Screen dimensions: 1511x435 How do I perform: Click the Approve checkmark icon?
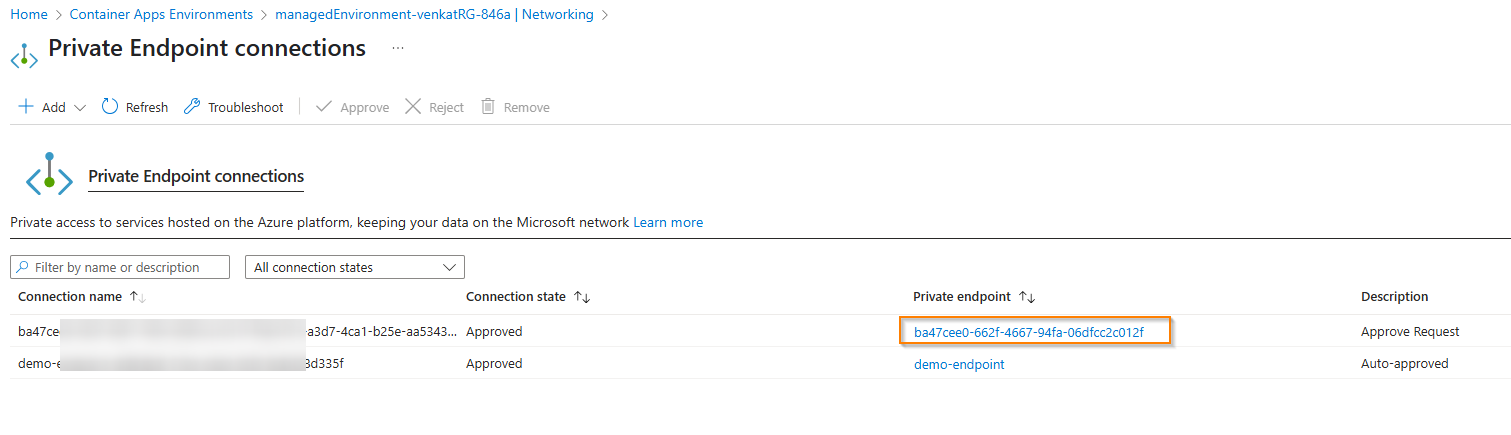(x=323, y=107)
